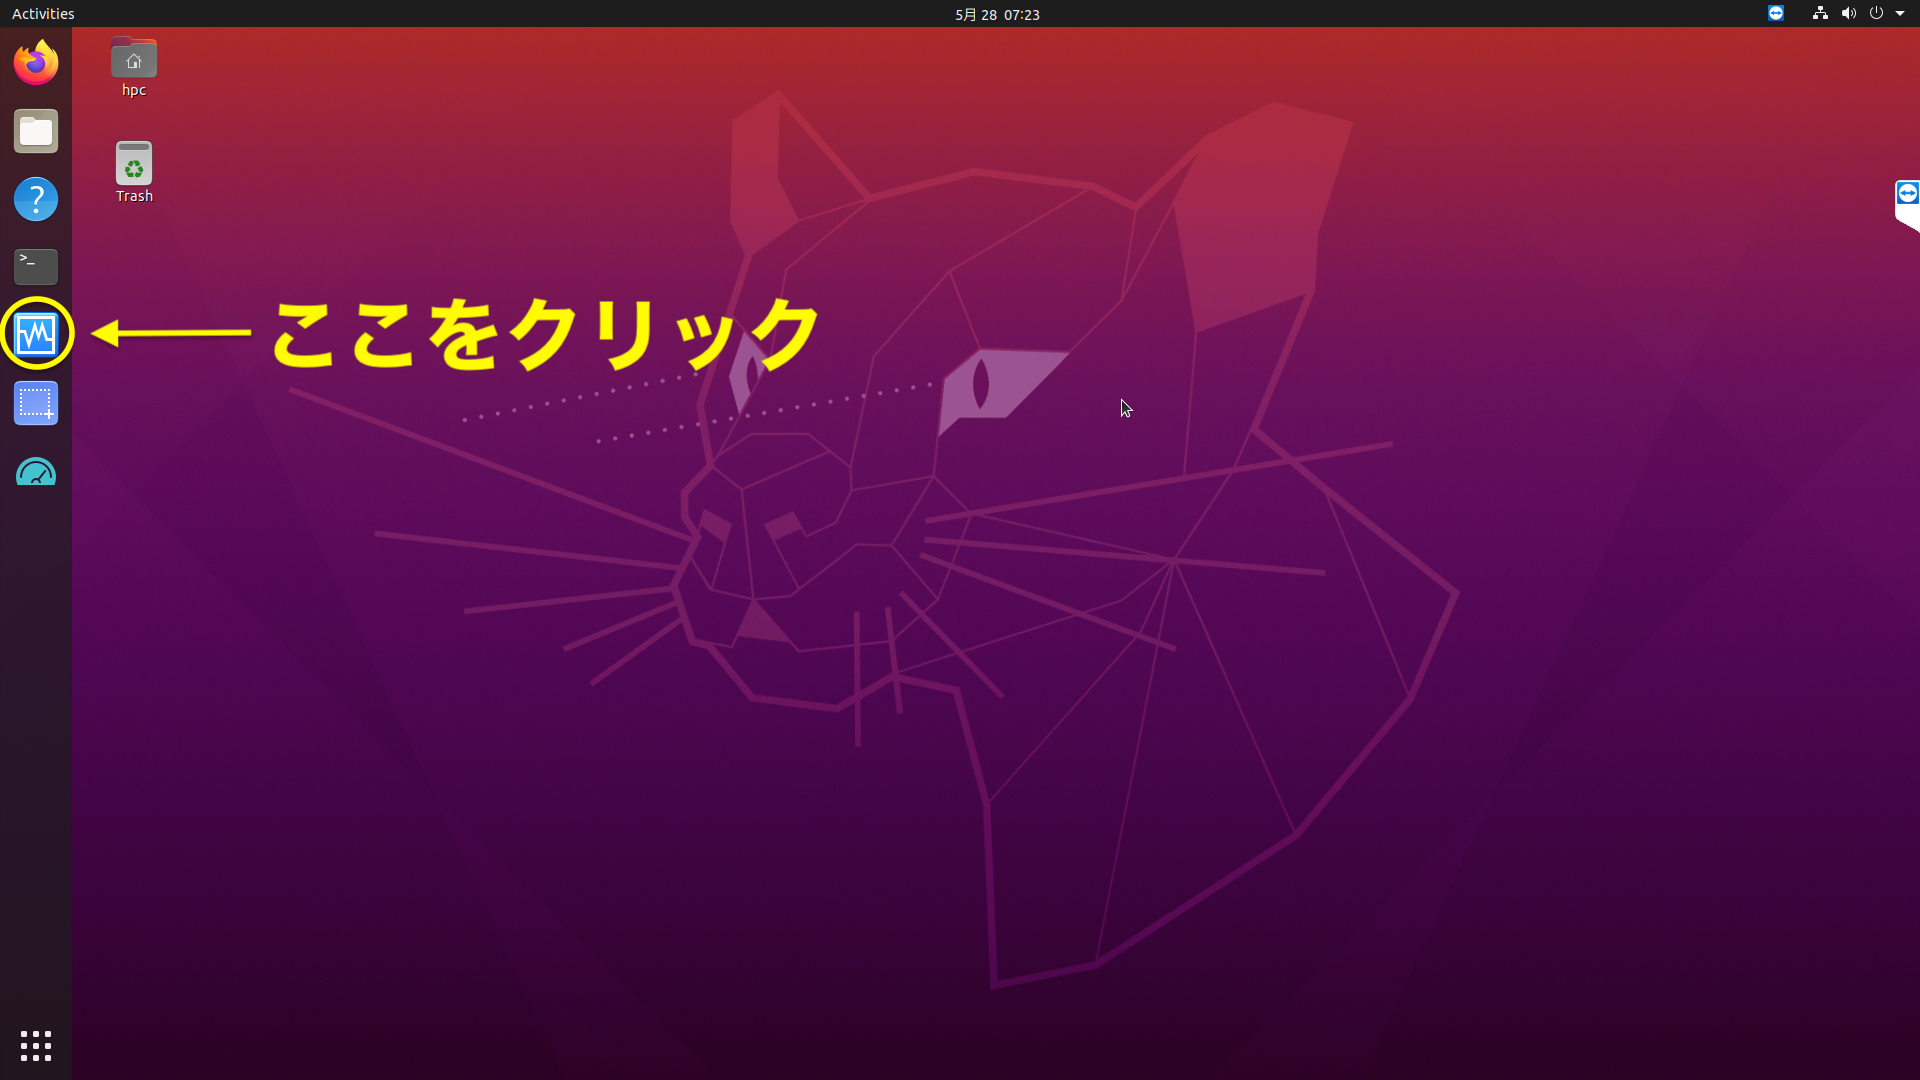
Task: Open the gauge-icon app in the dock
Action: (x=36, y=471)
